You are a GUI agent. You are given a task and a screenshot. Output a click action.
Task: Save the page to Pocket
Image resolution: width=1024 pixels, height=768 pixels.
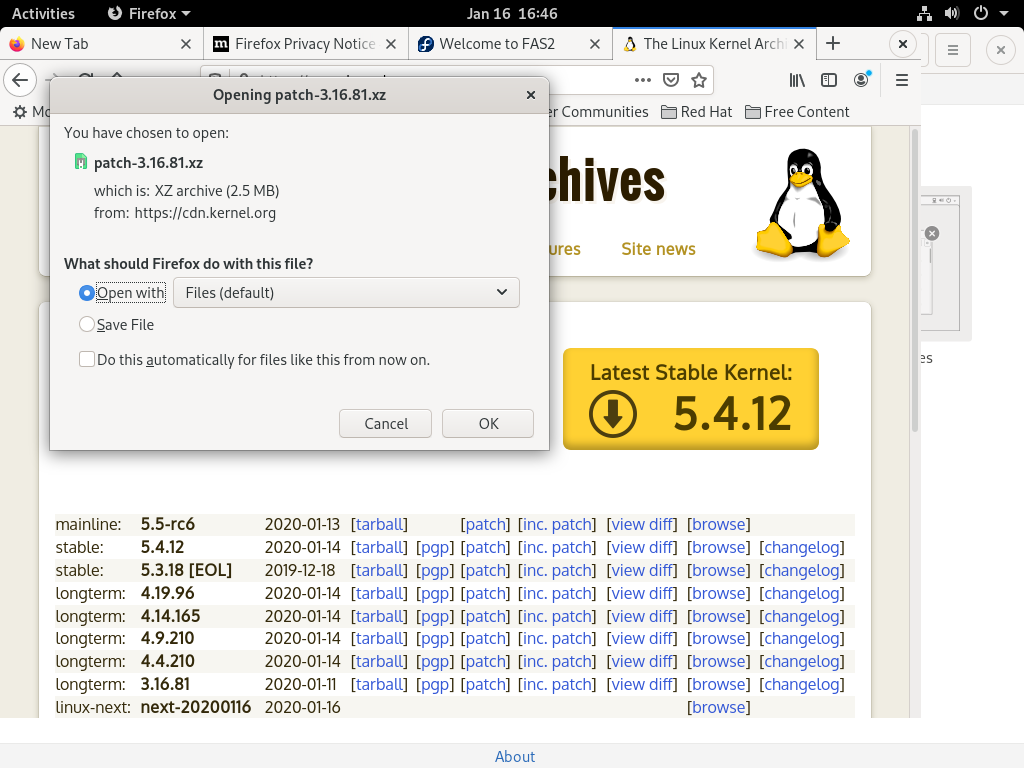(x=671, y=80)
